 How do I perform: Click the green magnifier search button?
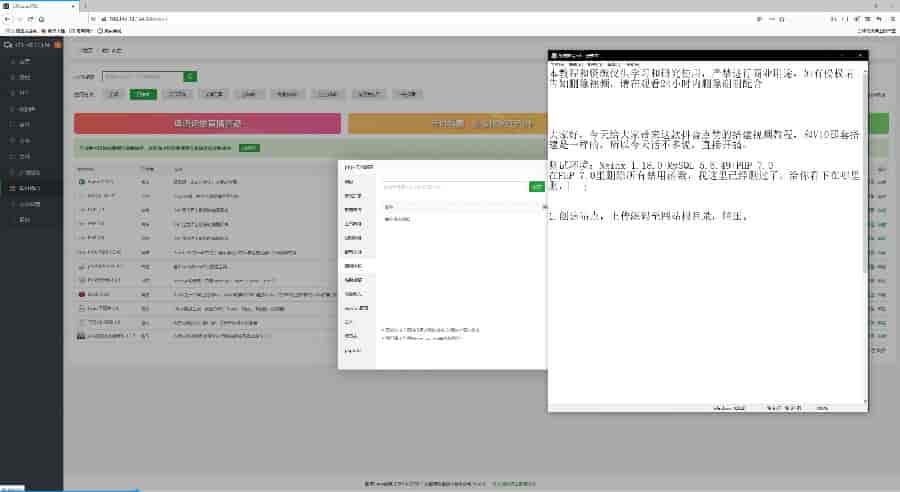click(190, 76)
